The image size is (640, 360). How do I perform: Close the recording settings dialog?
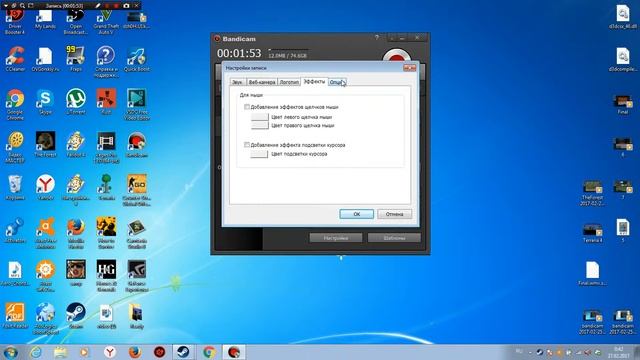[409, 68]
